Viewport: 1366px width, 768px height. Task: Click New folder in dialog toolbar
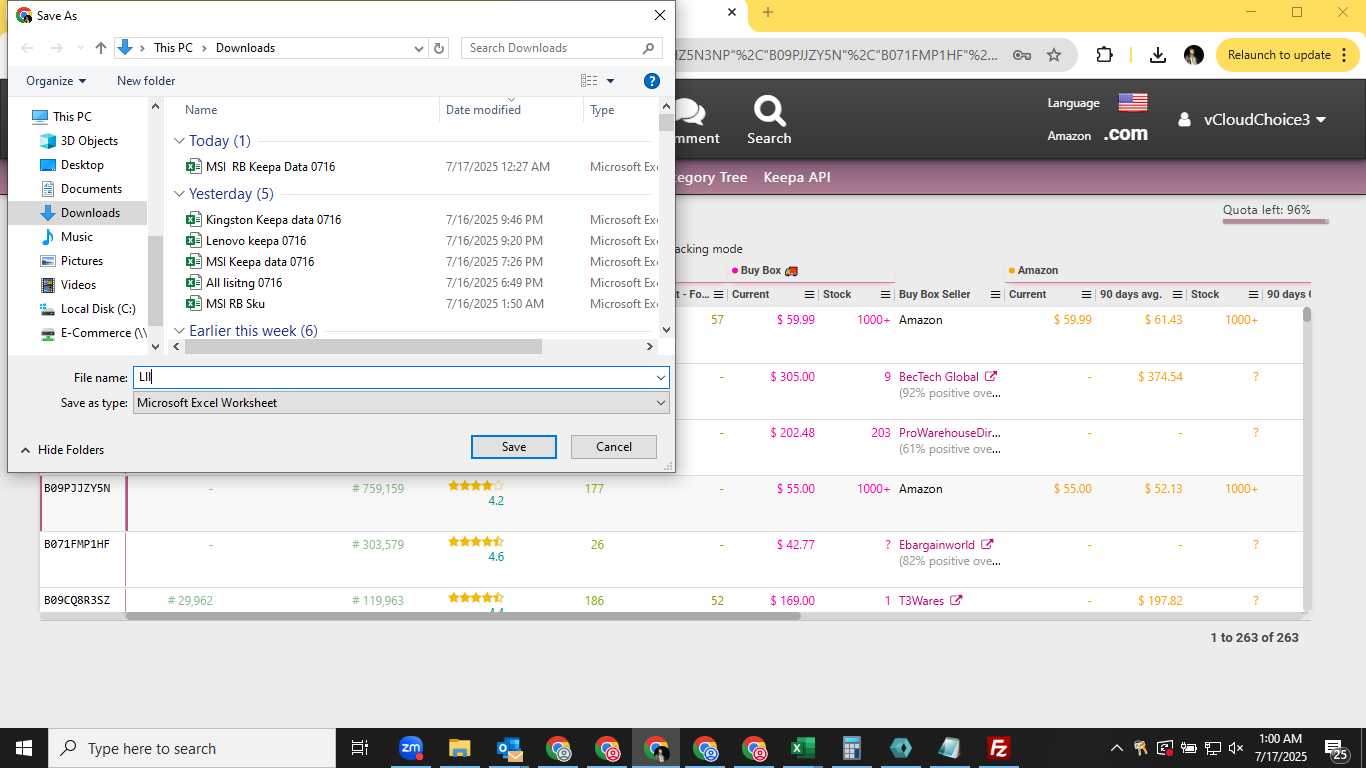146,81
